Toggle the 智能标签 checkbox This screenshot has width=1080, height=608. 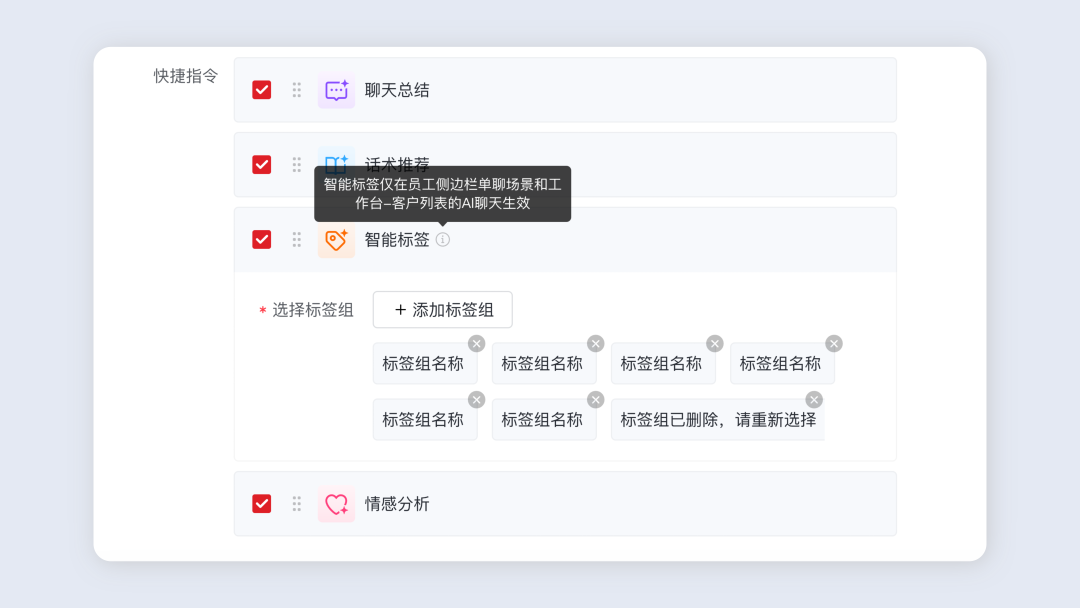261,239
